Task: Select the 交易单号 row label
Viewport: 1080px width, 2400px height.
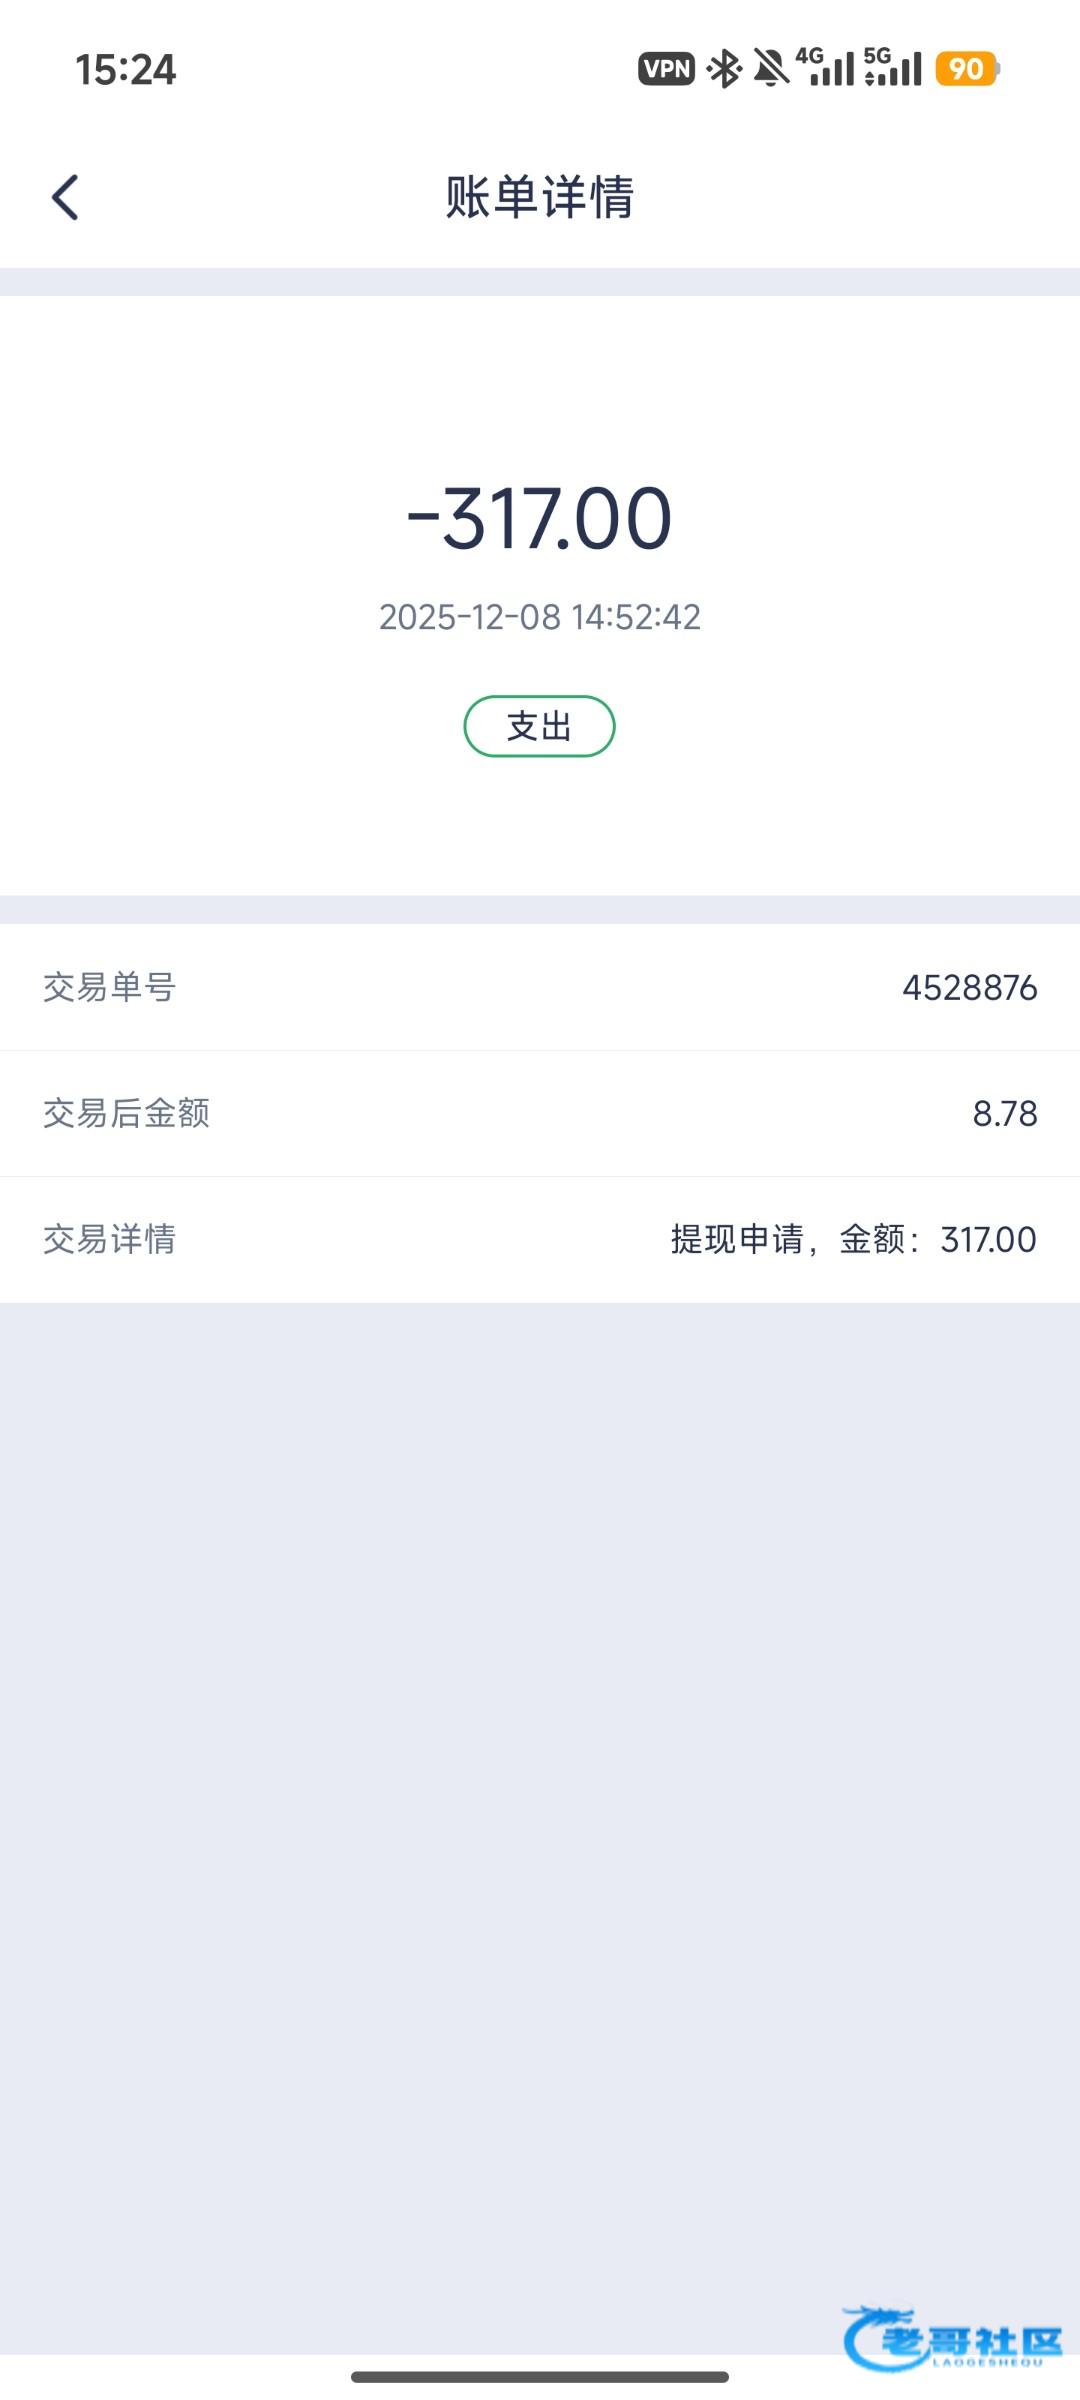Action: (110, 987)
